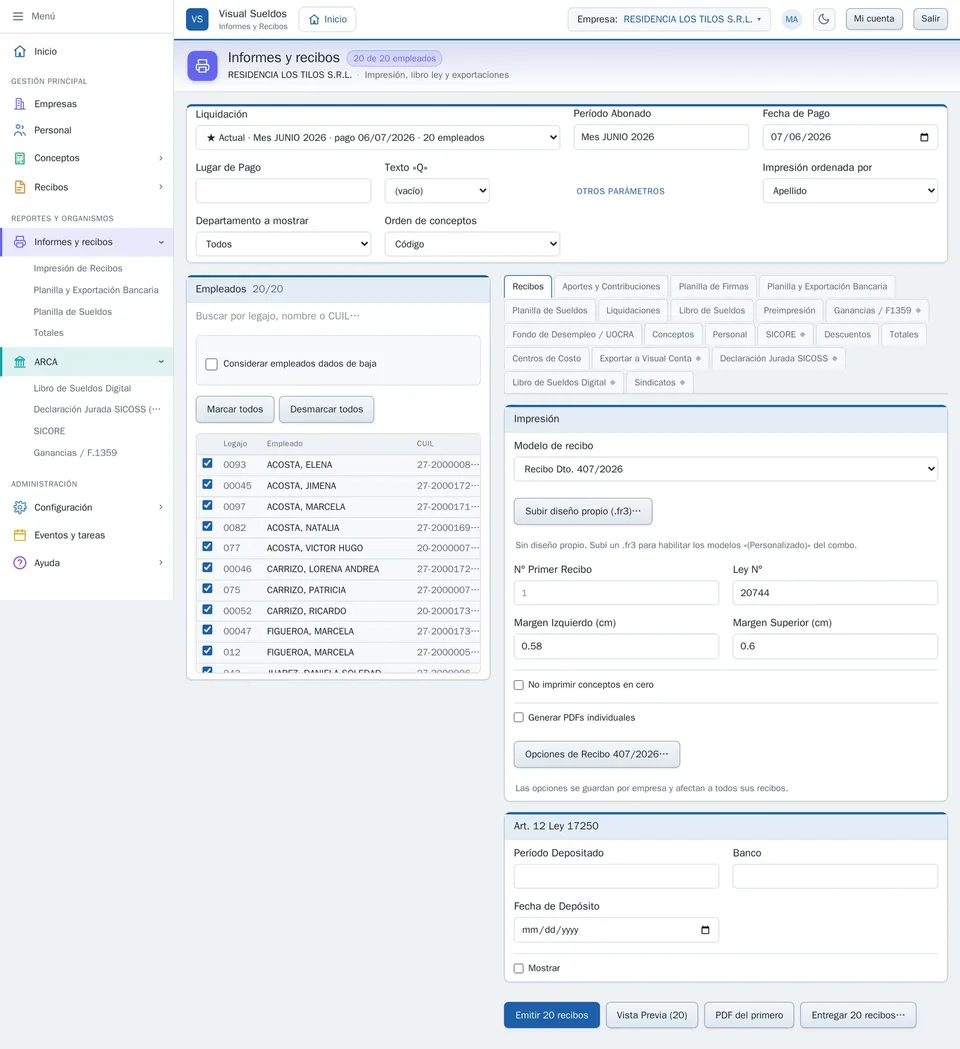
Task: Click the Eventos y tareas calendar icon
Action: click(20, 535)
